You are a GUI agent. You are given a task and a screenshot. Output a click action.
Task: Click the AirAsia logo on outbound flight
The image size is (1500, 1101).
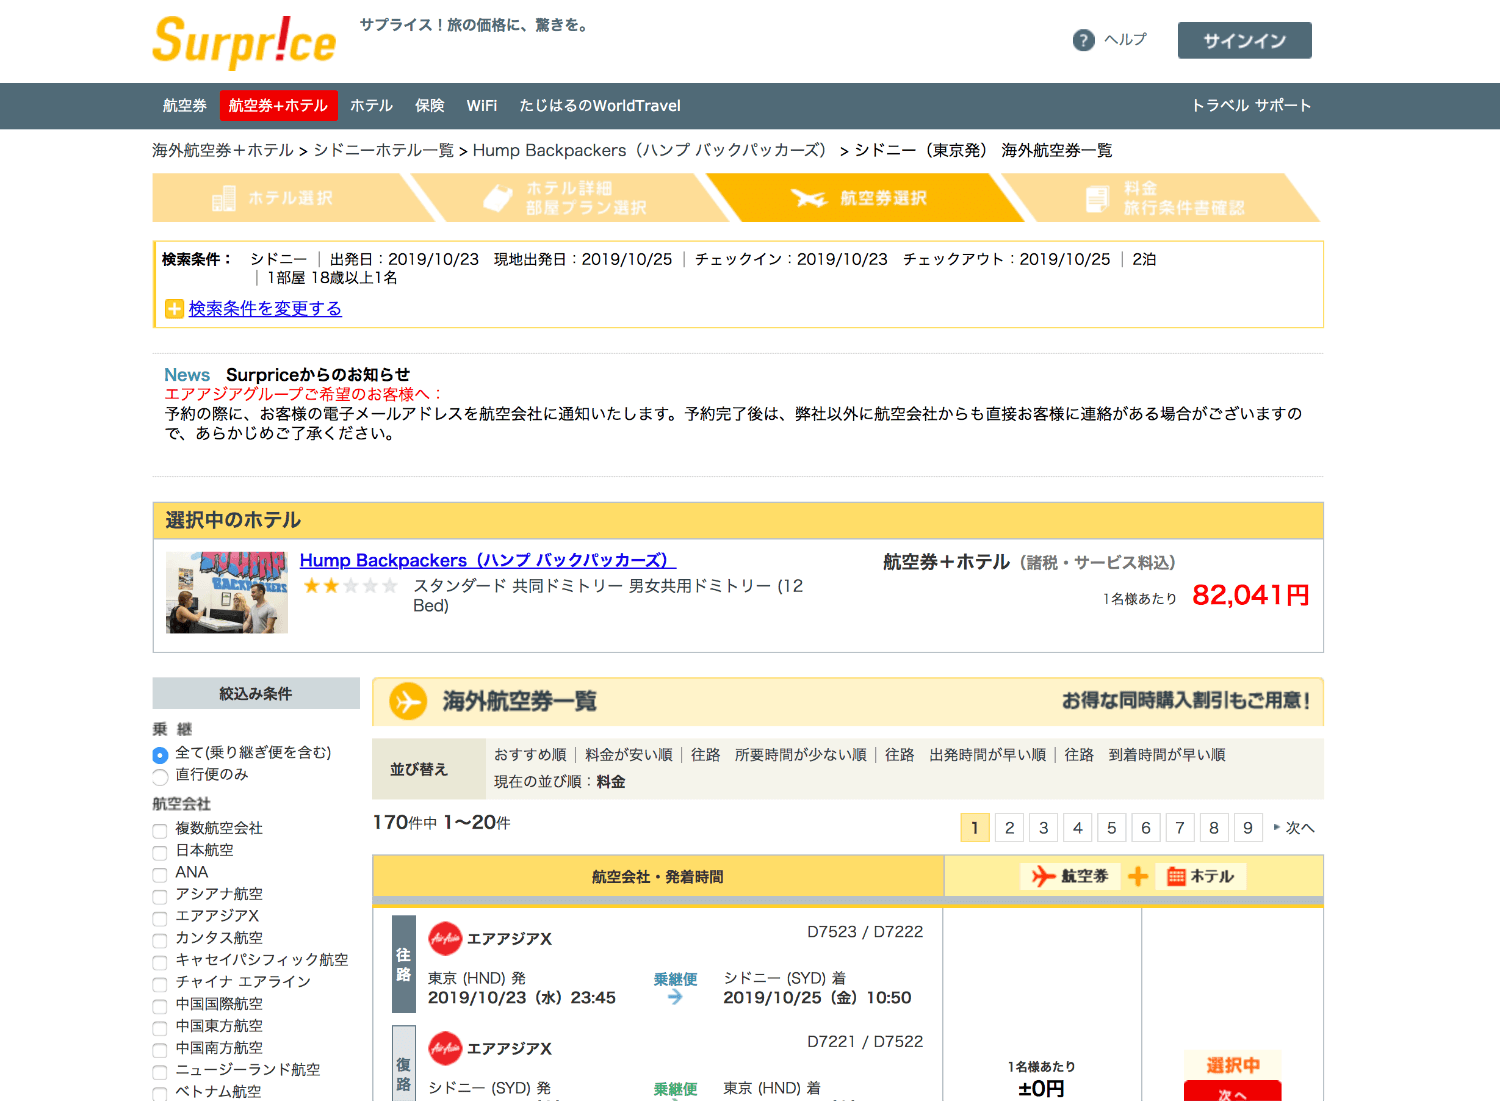(445, 938)
